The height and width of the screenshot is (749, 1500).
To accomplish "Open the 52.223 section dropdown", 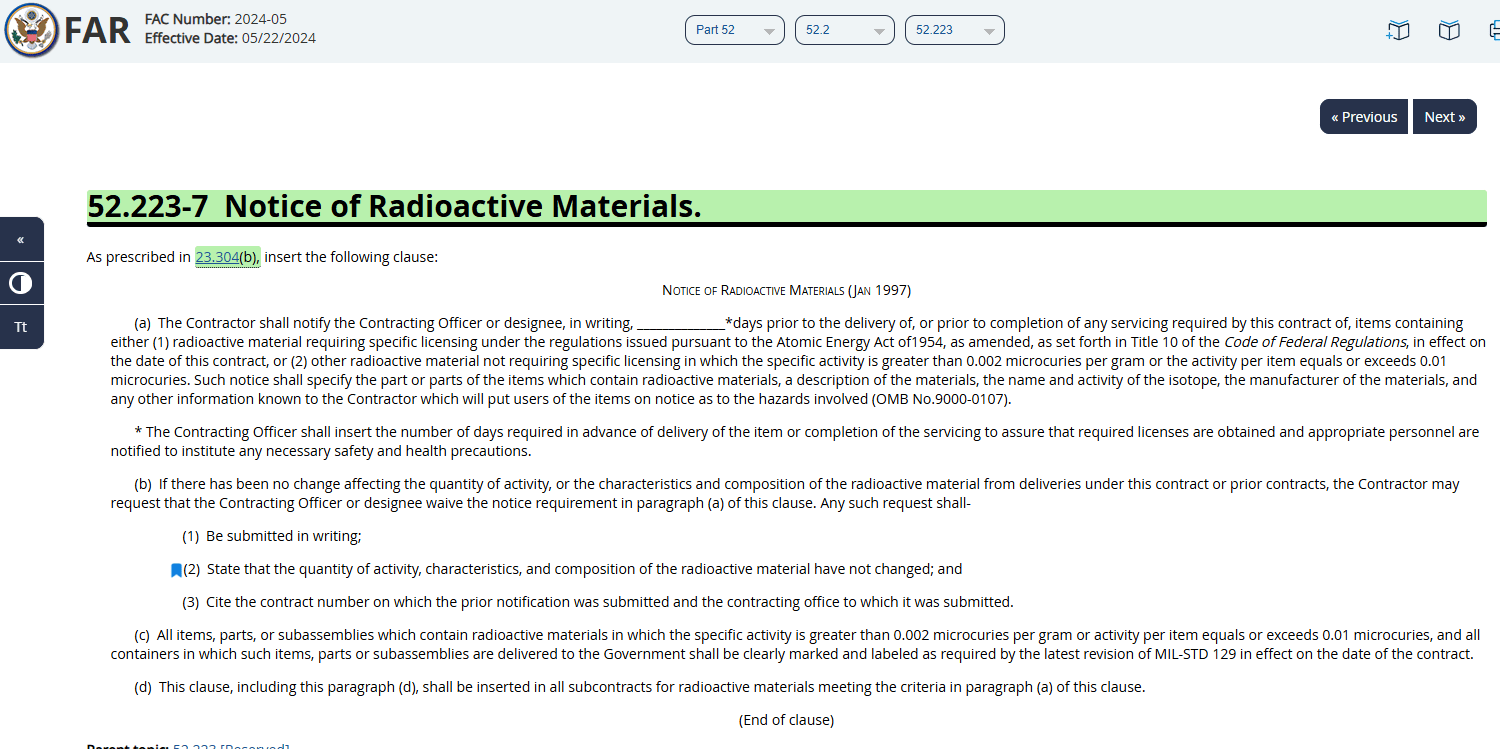I will (x=955, y=30).
